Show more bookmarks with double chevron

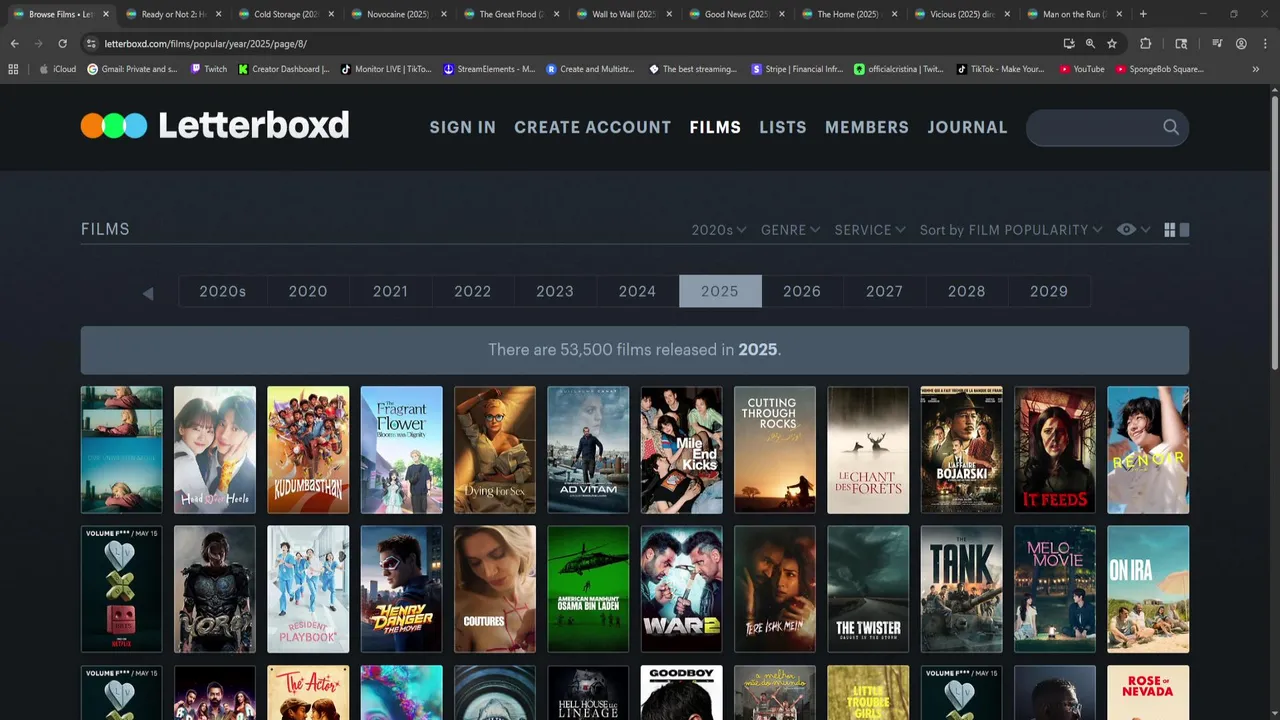coord(1255,69)
